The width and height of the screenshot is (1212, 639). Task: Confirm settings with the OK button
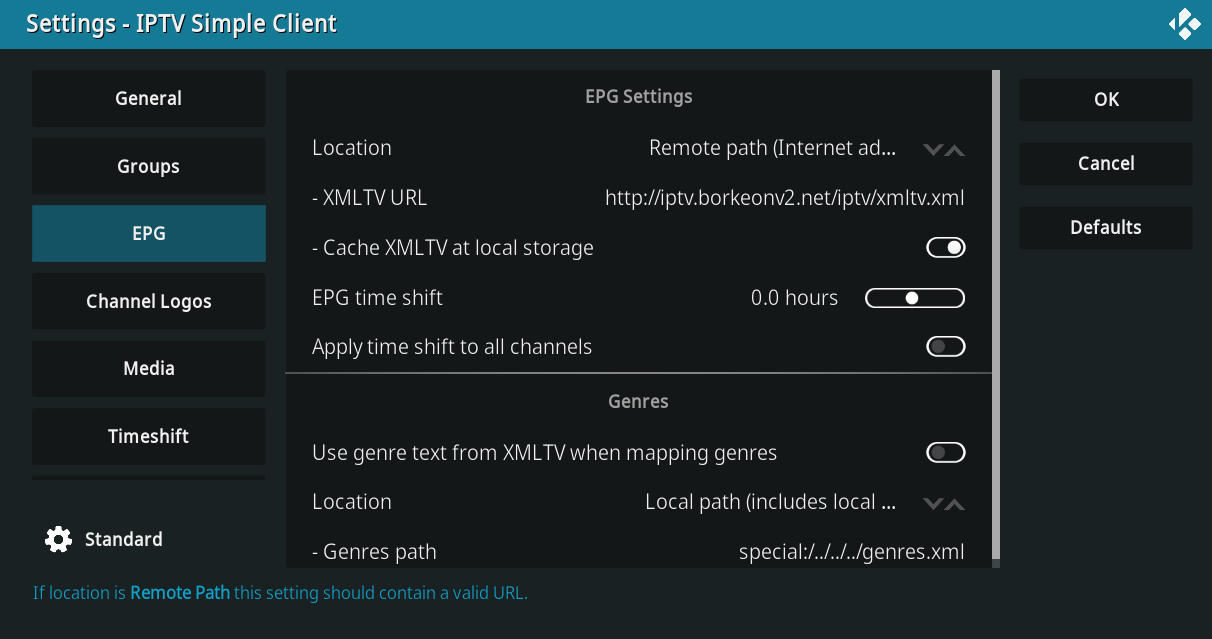click(1106, 99)
